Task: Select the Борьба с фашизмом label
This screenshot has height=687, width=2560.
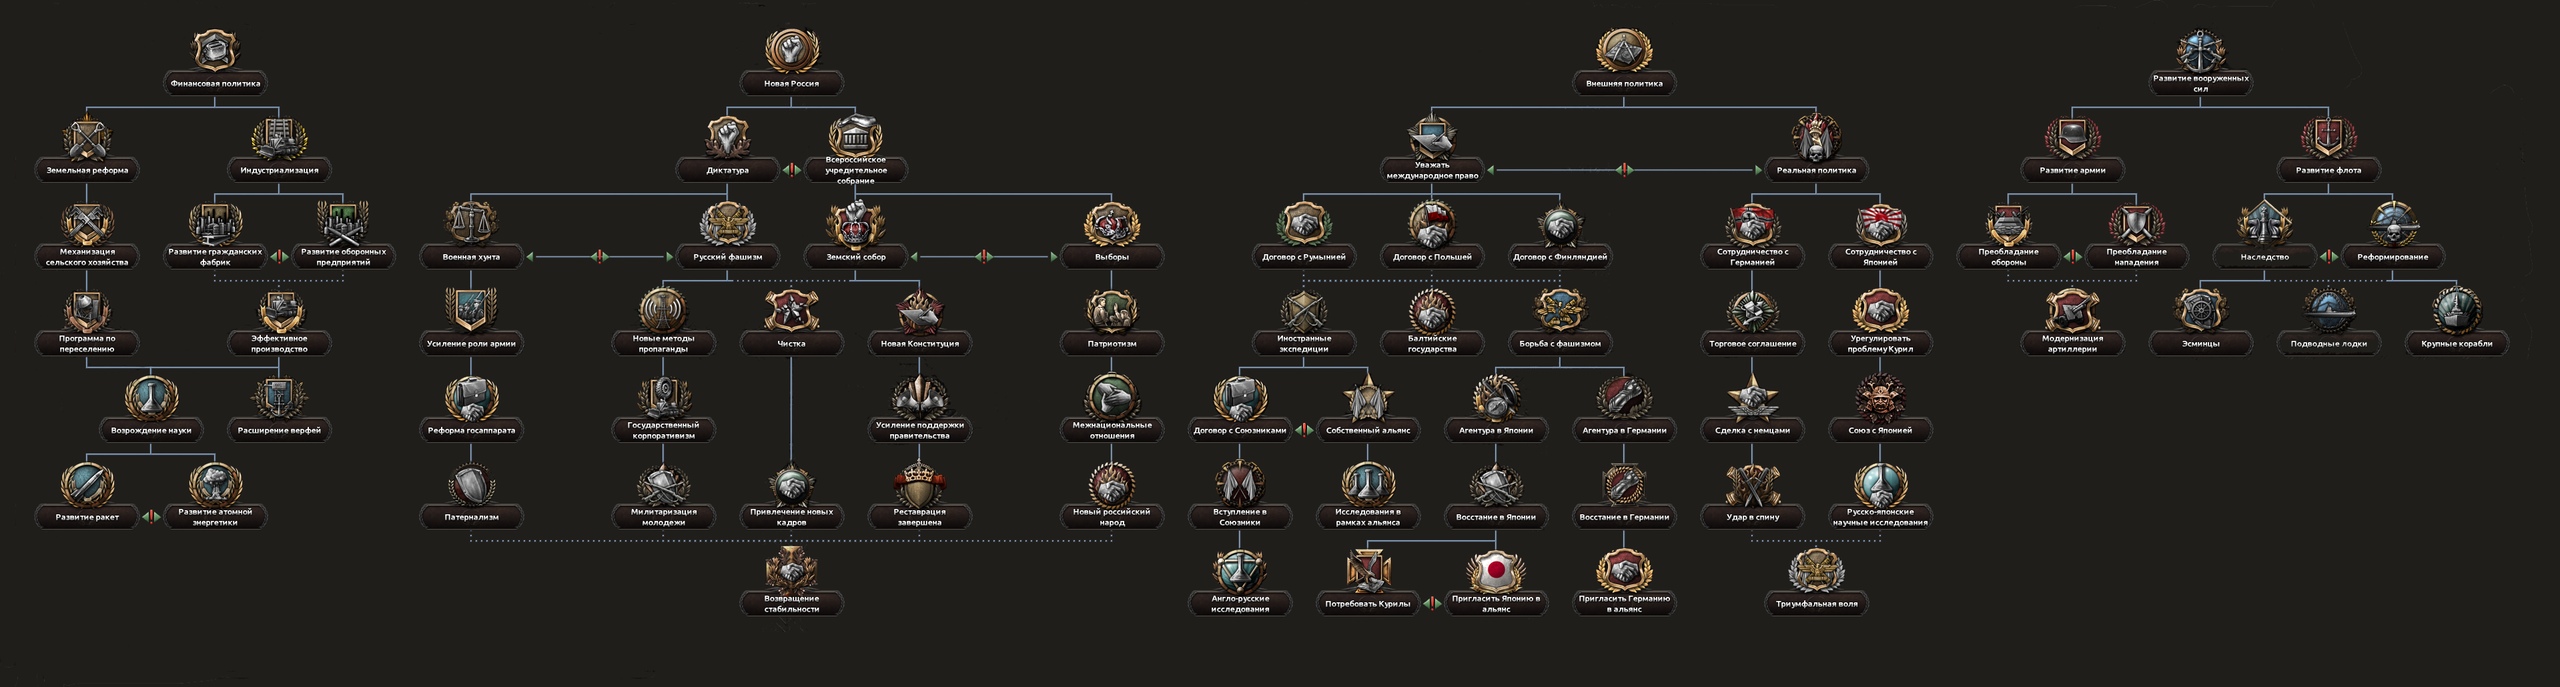Action: pos(1560,343)
